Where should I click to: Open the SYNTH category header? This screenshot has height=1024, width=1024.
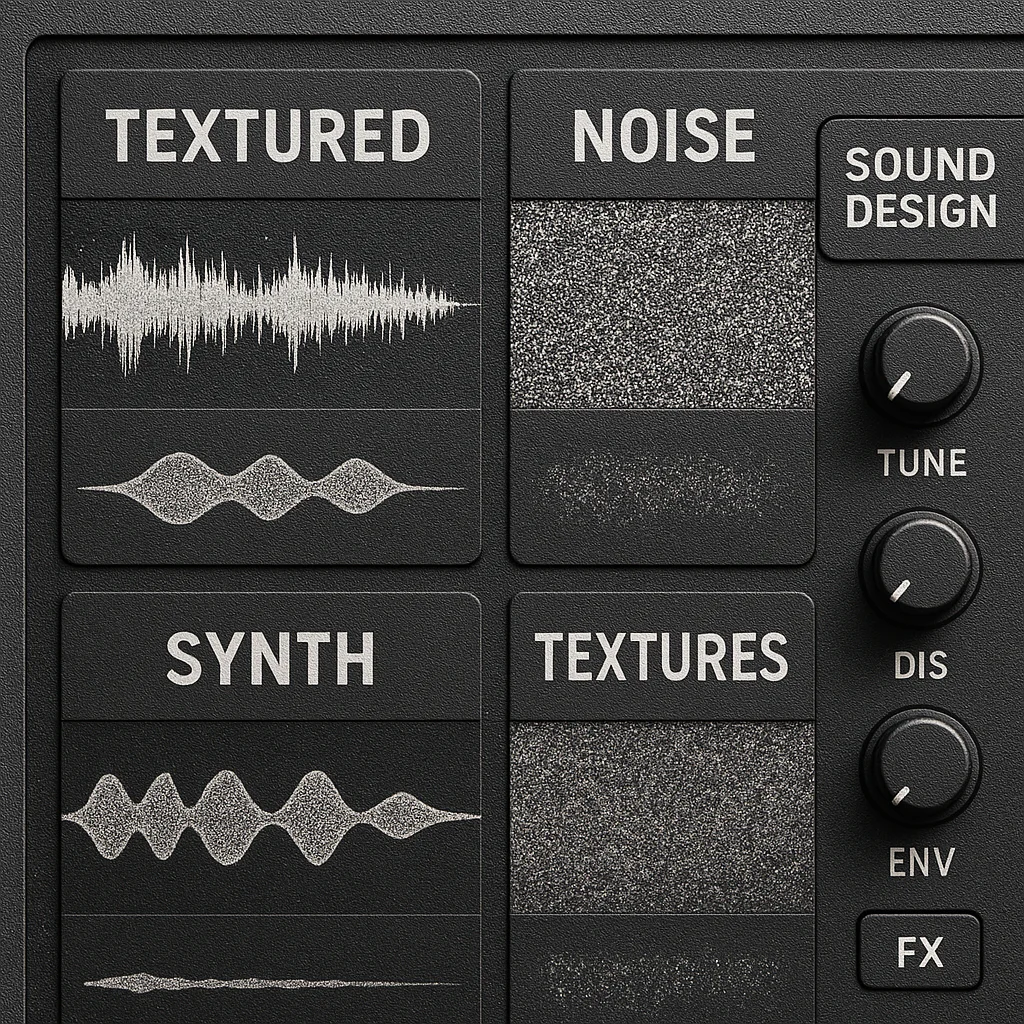(x=270, y=656)
